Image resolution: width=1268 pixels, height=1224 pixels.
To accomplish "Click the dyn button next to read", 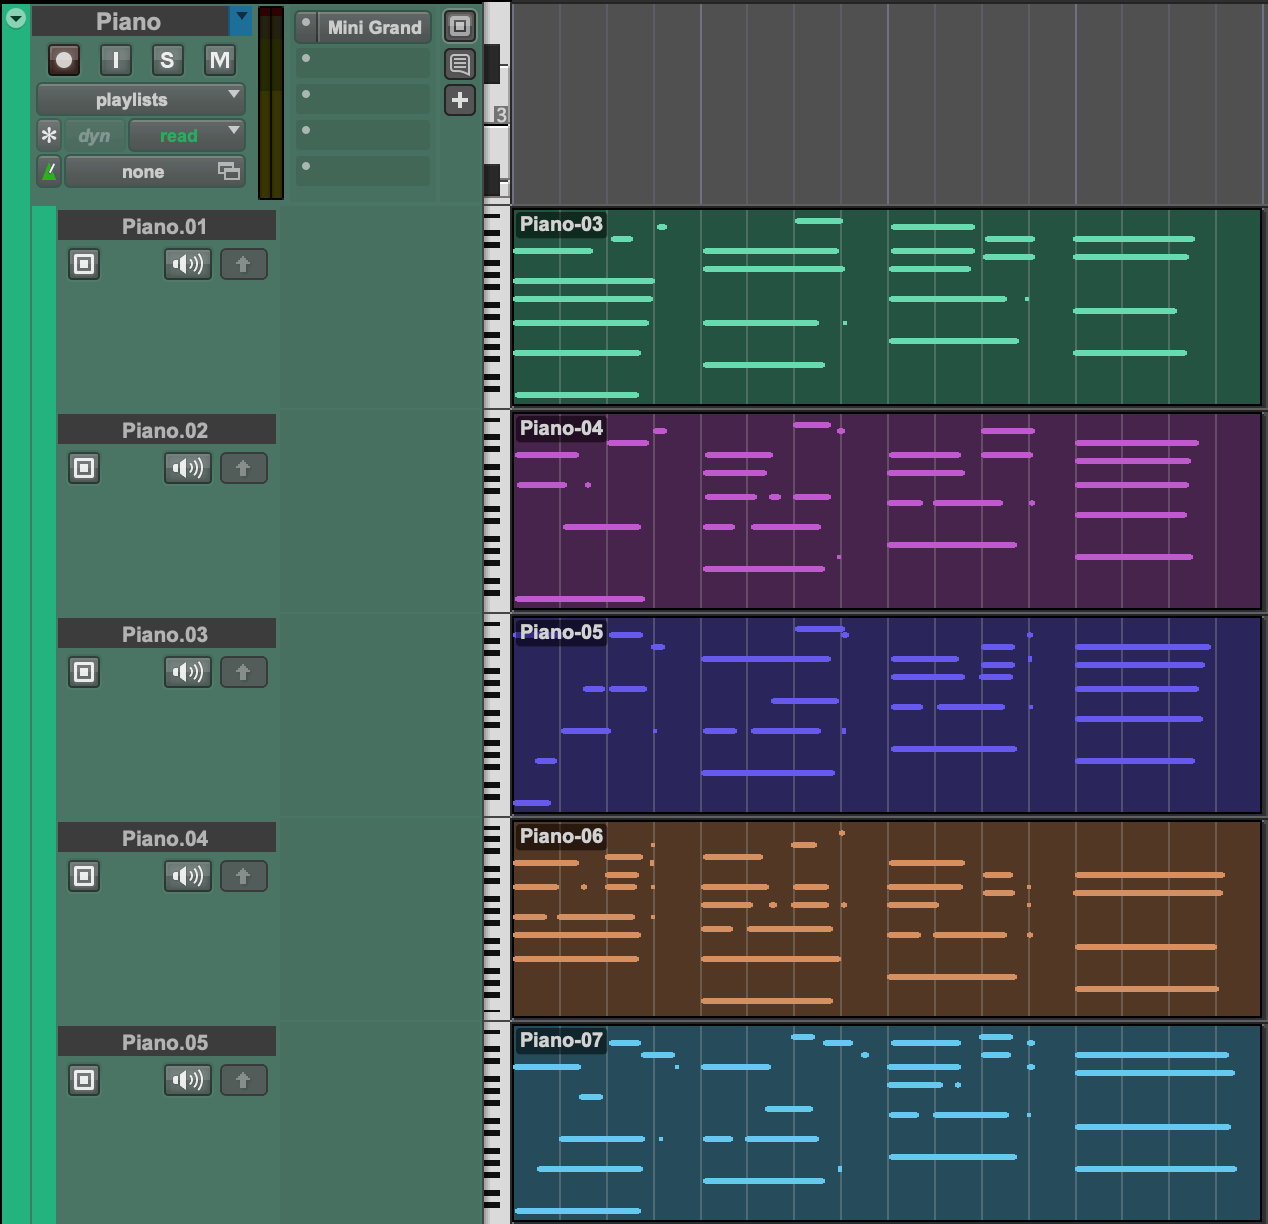I will pos(94,135).
